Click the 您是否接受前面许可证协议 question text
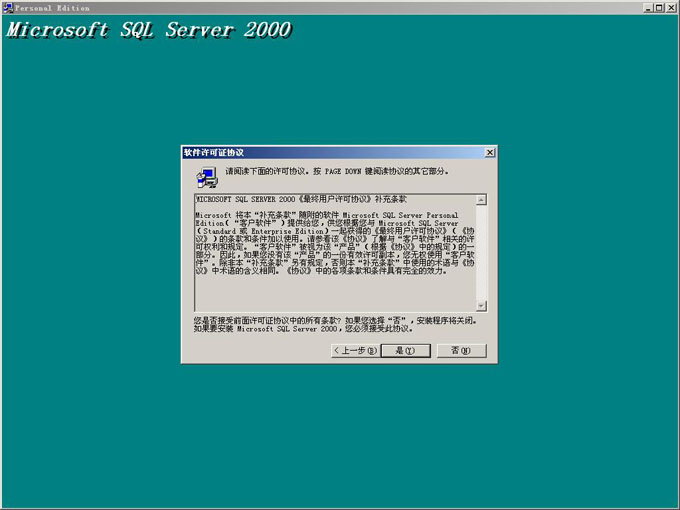The width and height of the screenshot is (680, 510). pyautogui.click(x=335, y=325)
